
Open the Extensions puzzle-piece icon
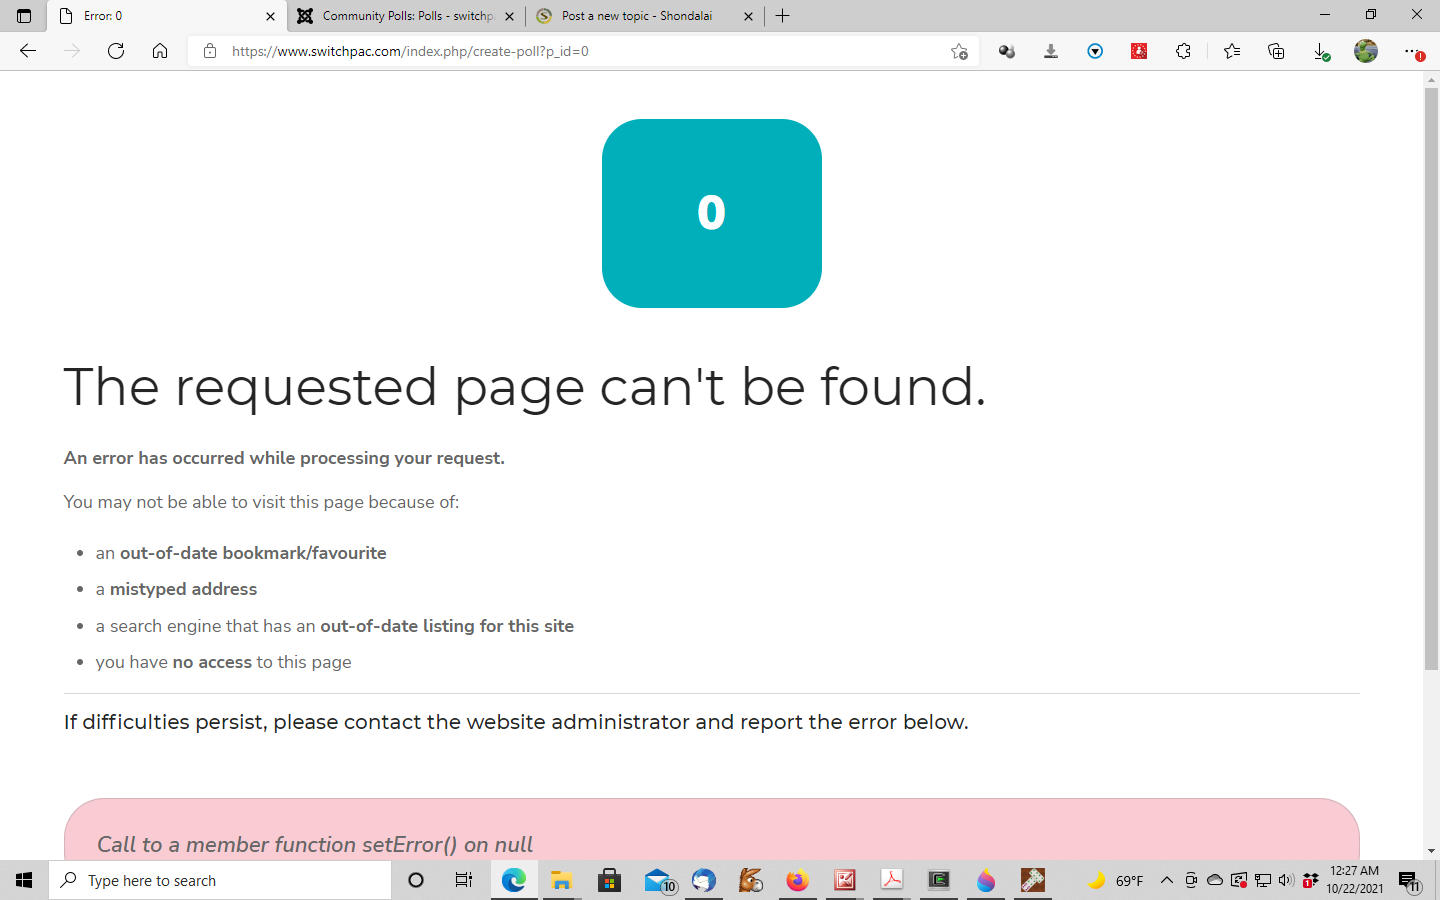tap(1183, 51)
